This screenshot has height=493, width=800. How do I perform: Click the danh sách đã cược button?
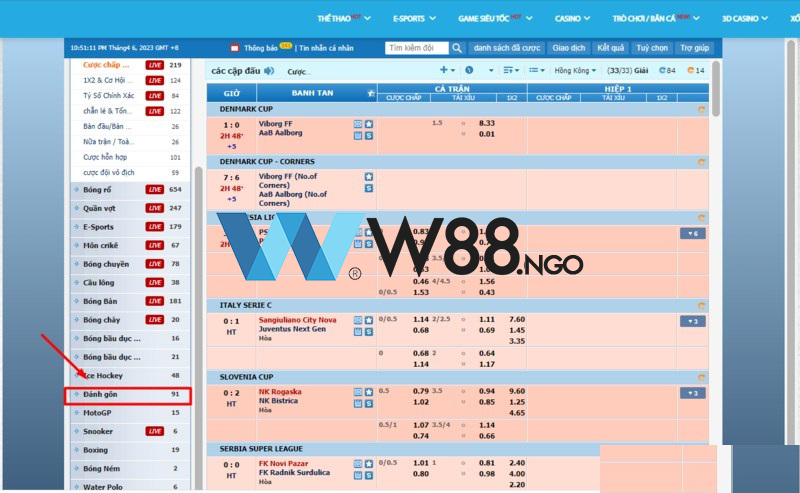pos(507,48)
